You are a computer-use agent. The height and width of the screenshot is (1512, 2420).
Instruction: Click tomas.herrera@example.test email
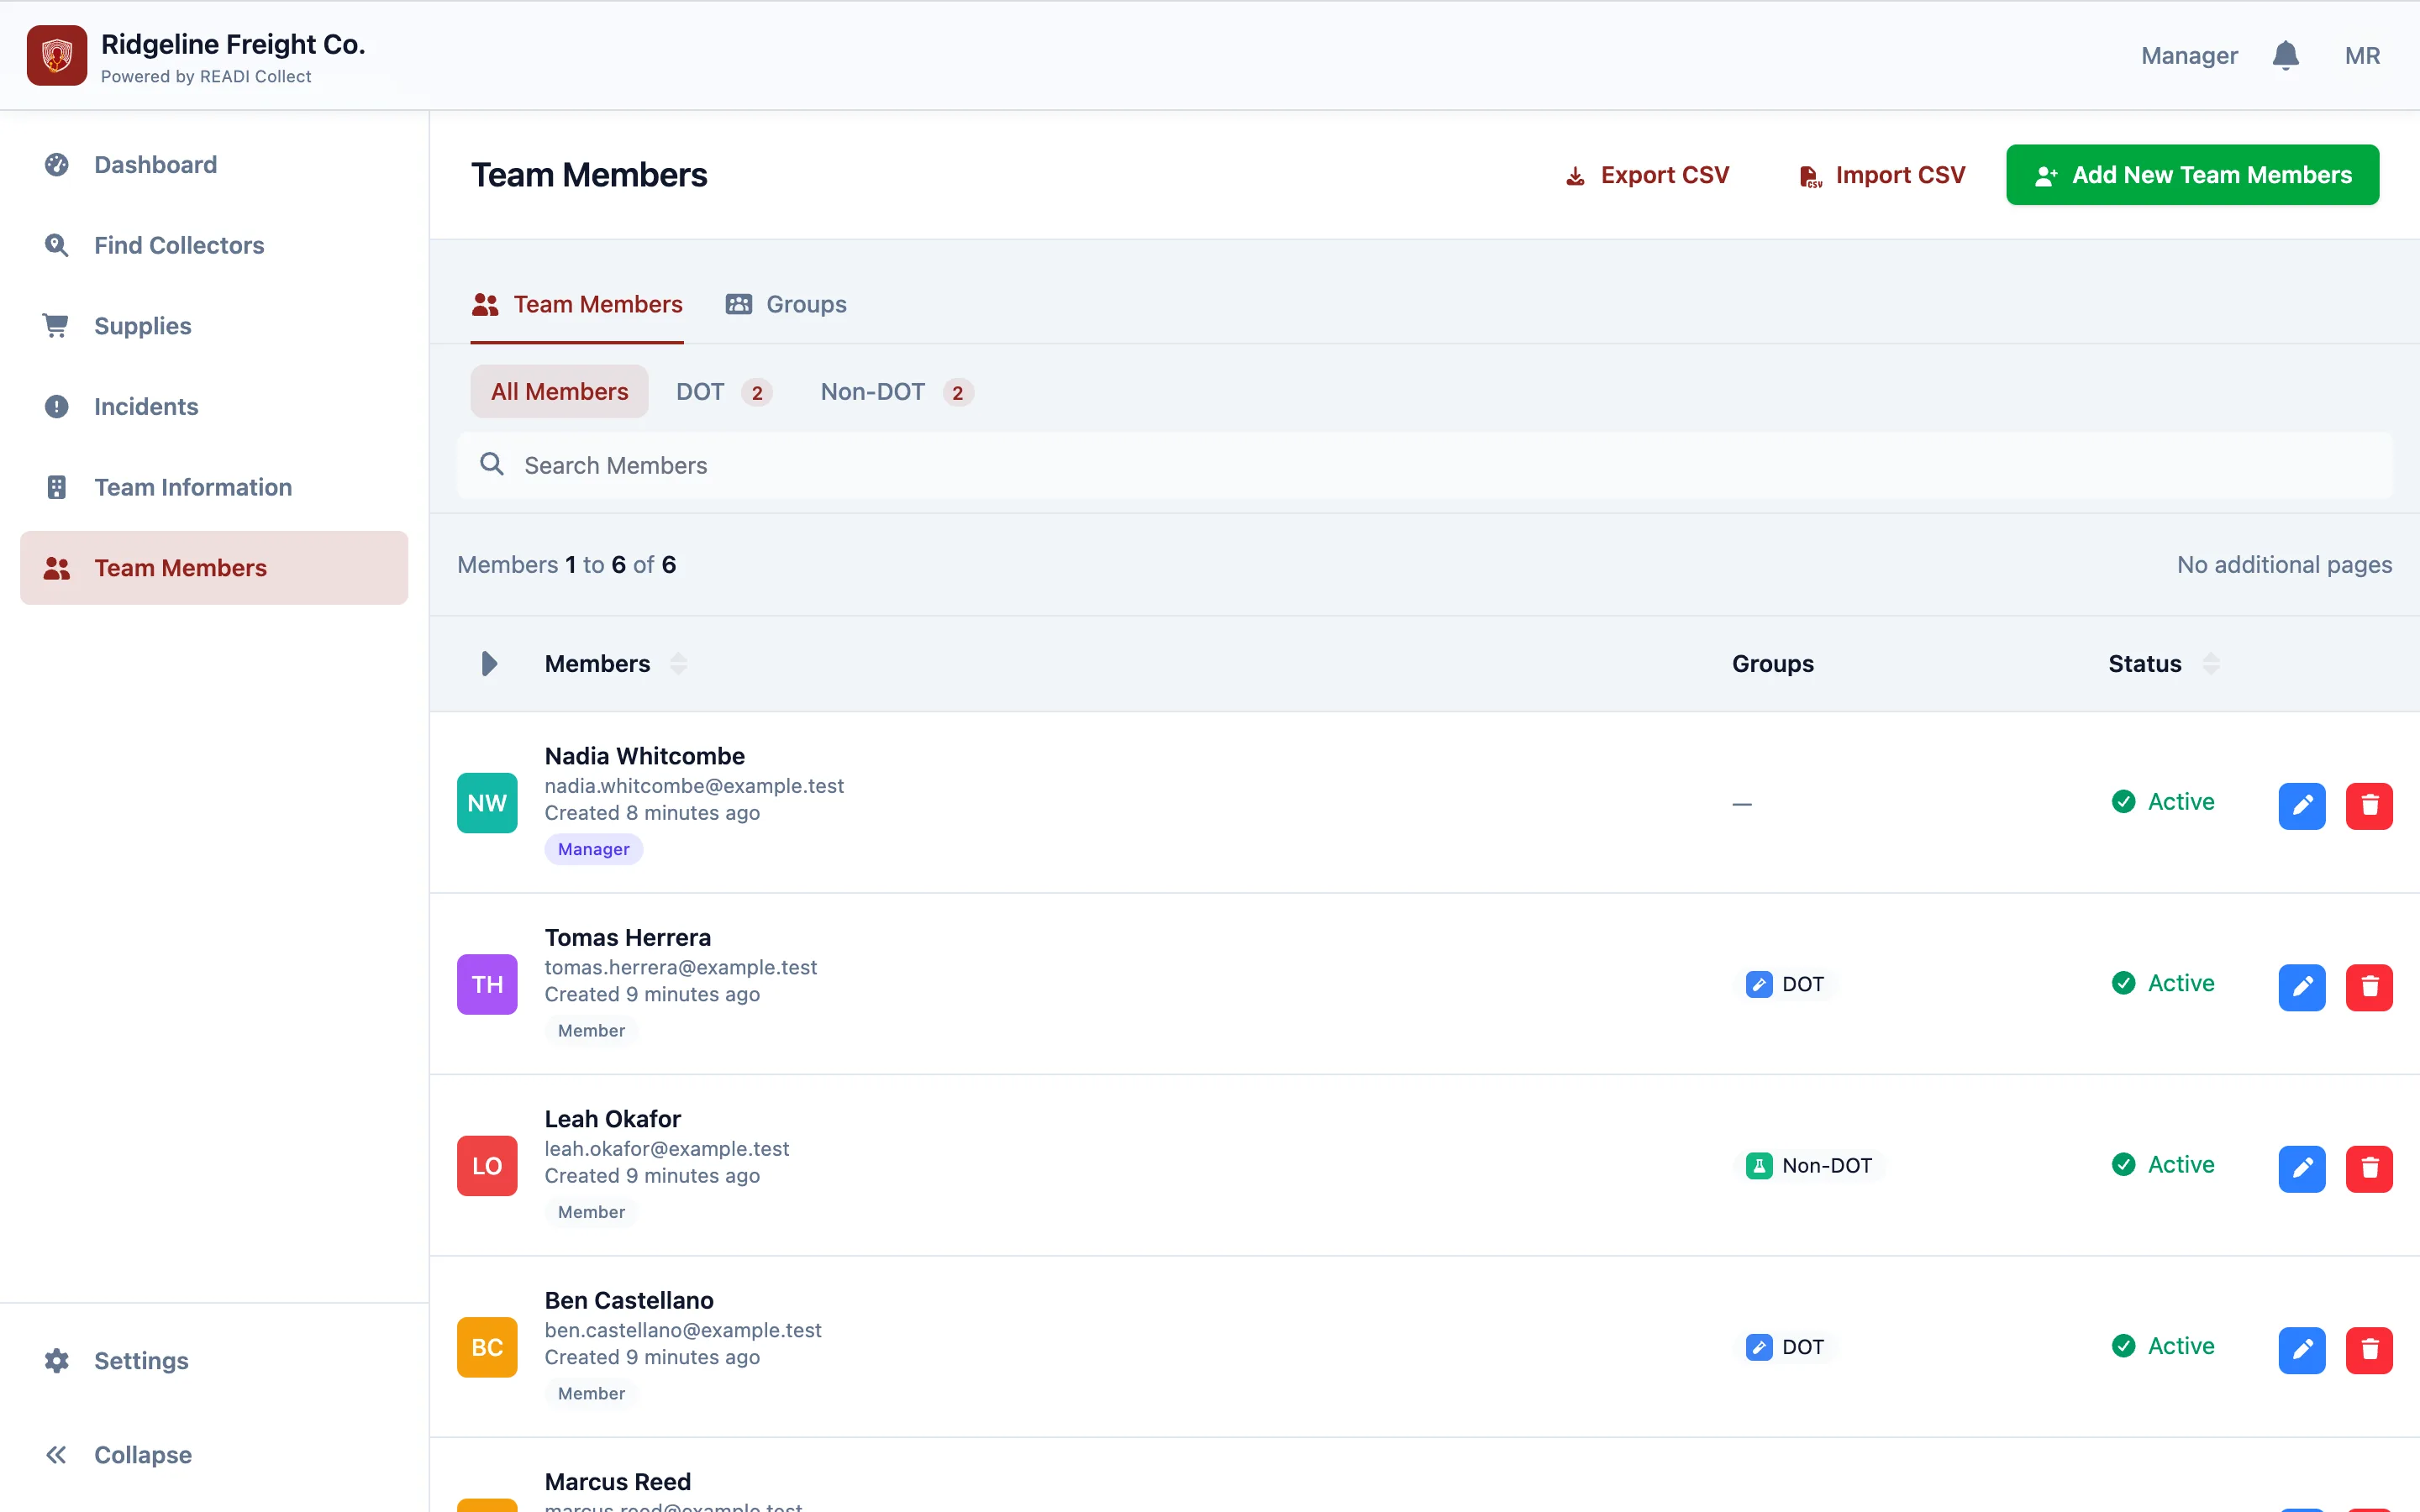tap(681, 967)
